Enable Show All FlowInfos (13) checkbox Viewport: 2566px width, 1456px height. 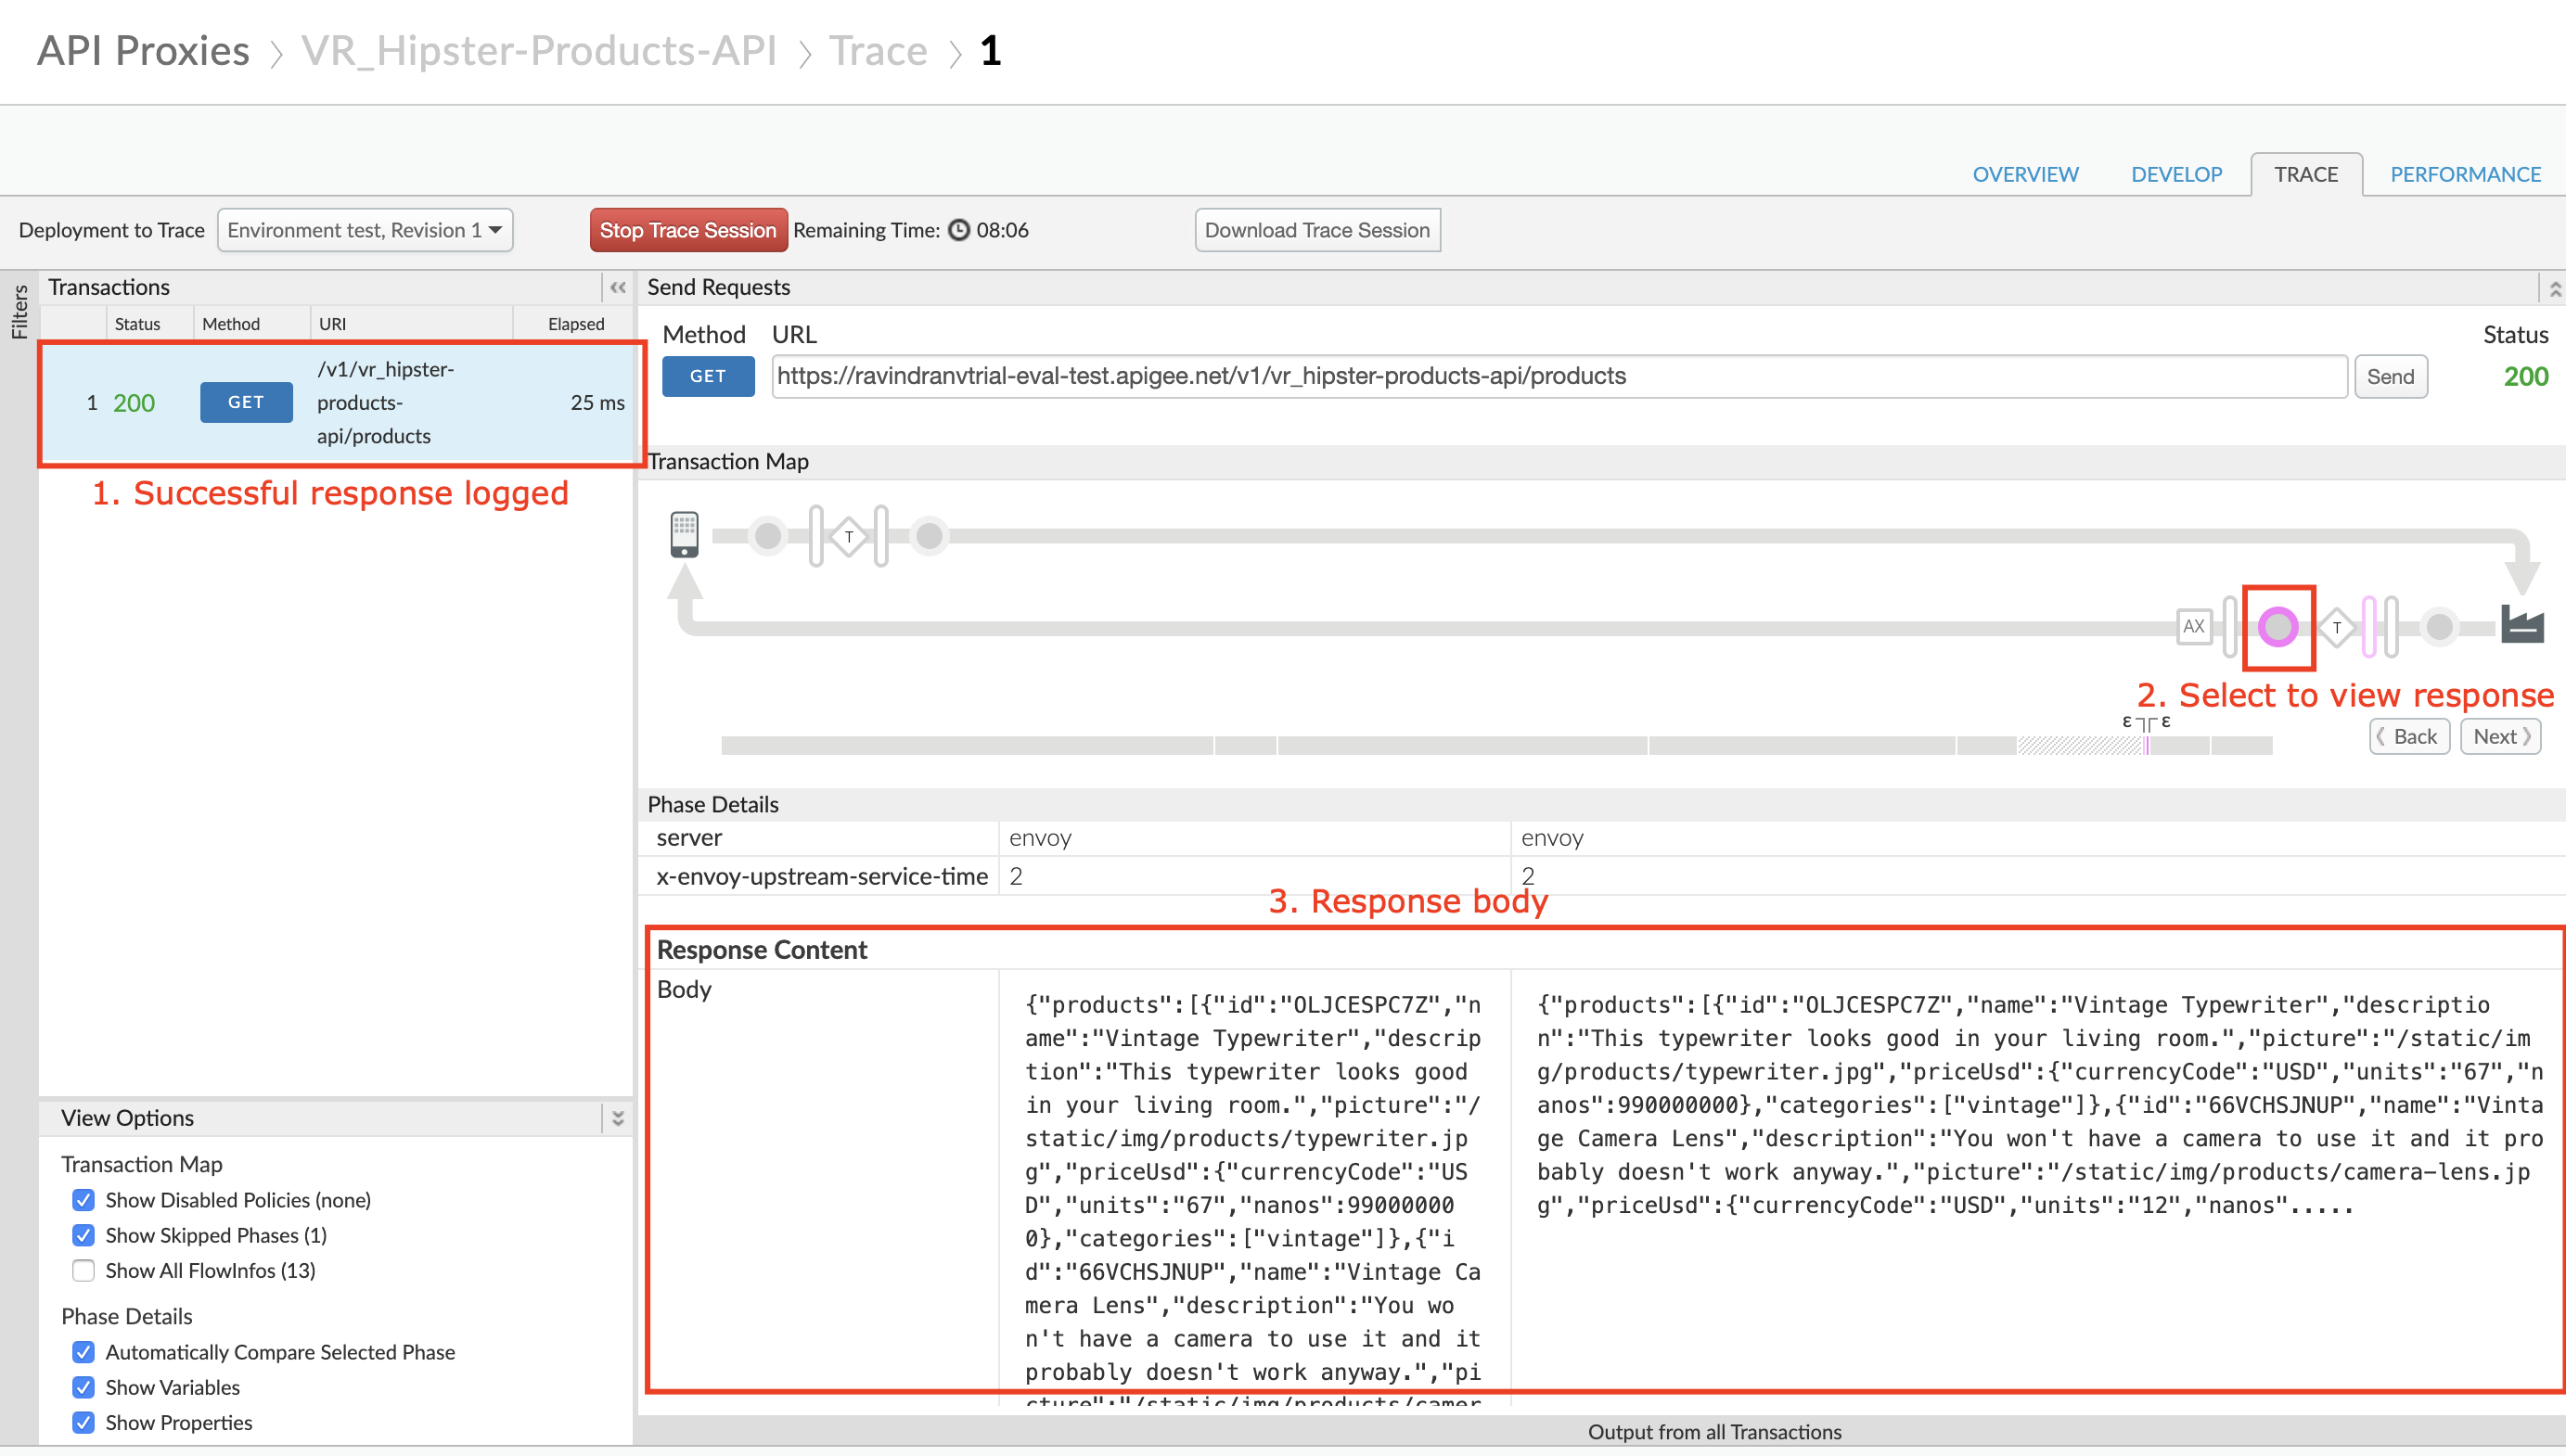83,1270
